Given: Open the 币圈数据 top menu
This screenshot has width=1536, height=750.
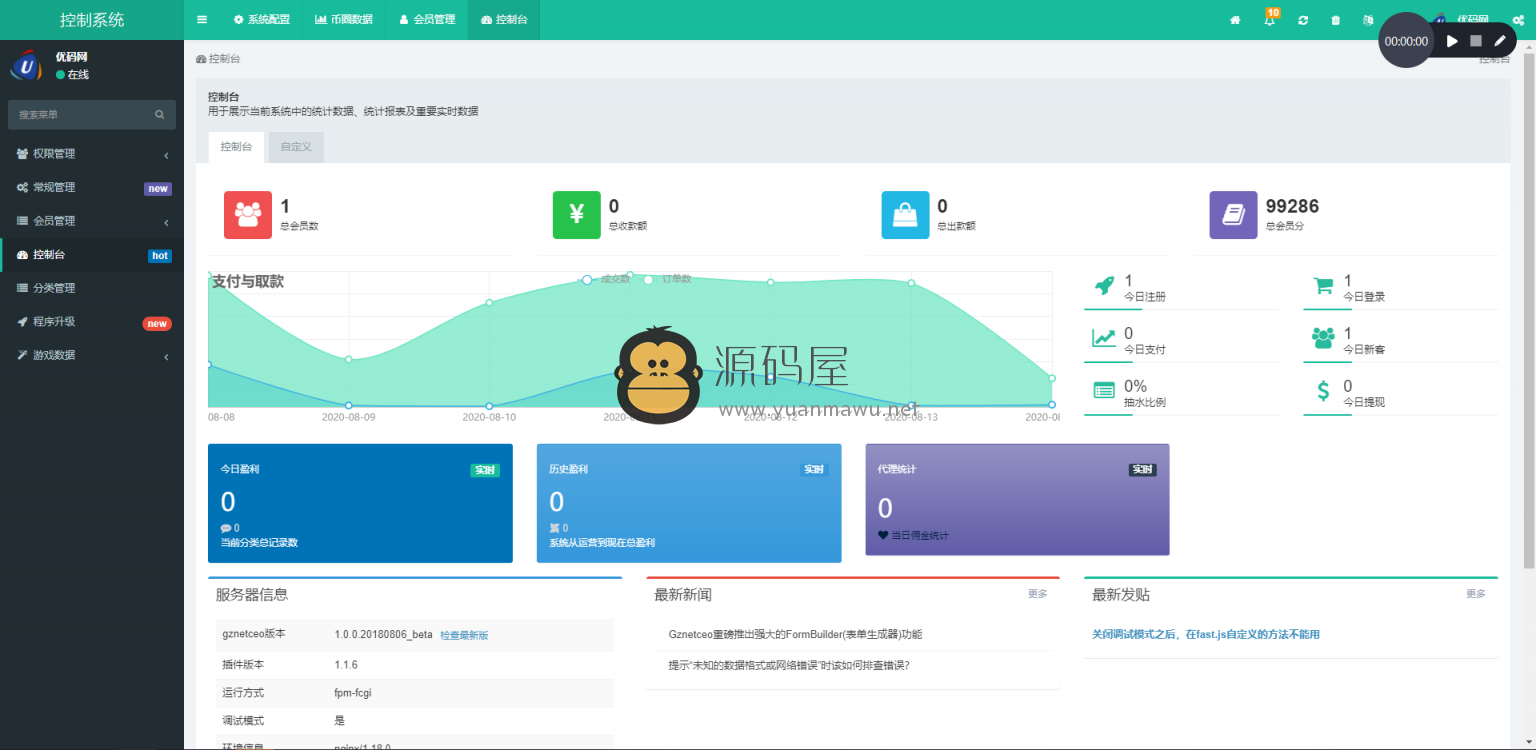Looking at the screenshot, I should [x=343, y=20].
